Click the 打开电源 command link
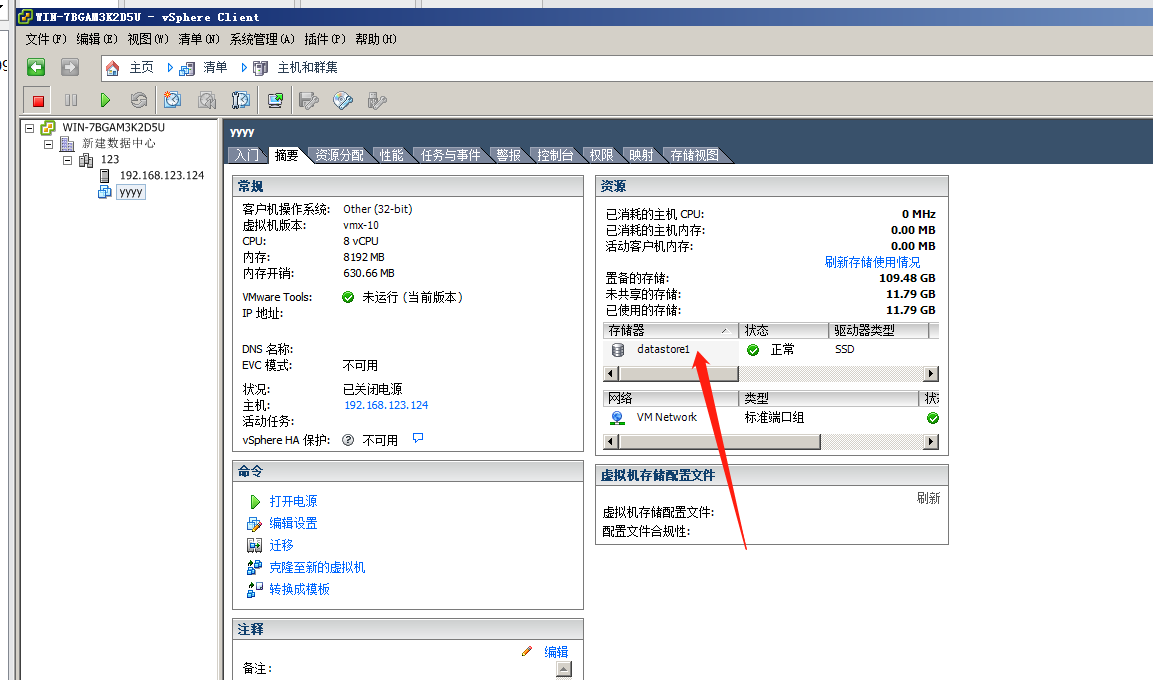The height and width of the screenshot is (680, 1153). (x=293, y=501)
